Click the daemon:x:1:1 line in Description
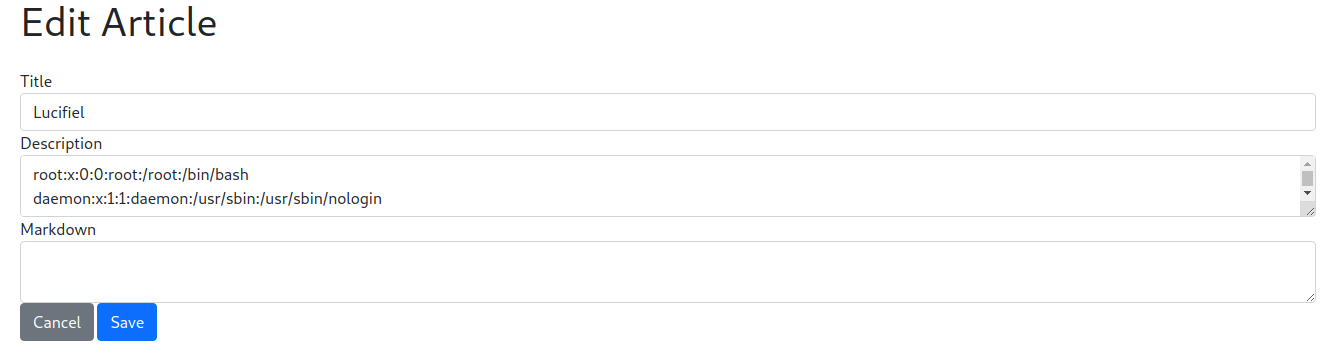The width and height of the screenshot is (1328, 361). [x=207, y=199]
